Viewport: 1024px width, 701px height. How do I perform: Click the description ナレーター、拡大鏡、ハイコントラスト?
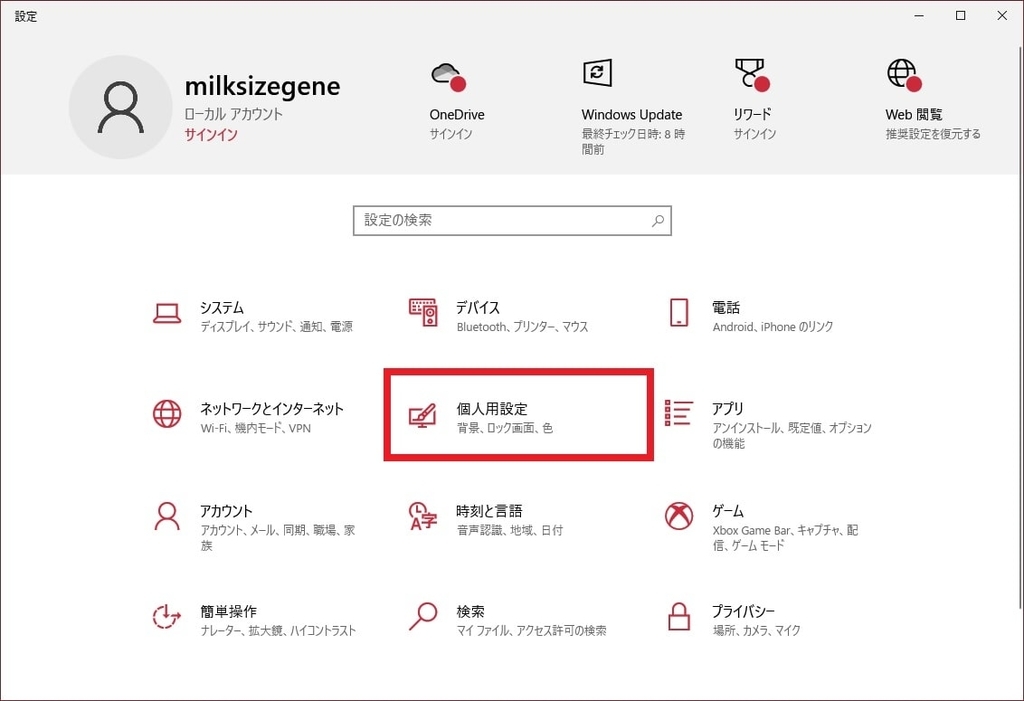click(278, 631)
